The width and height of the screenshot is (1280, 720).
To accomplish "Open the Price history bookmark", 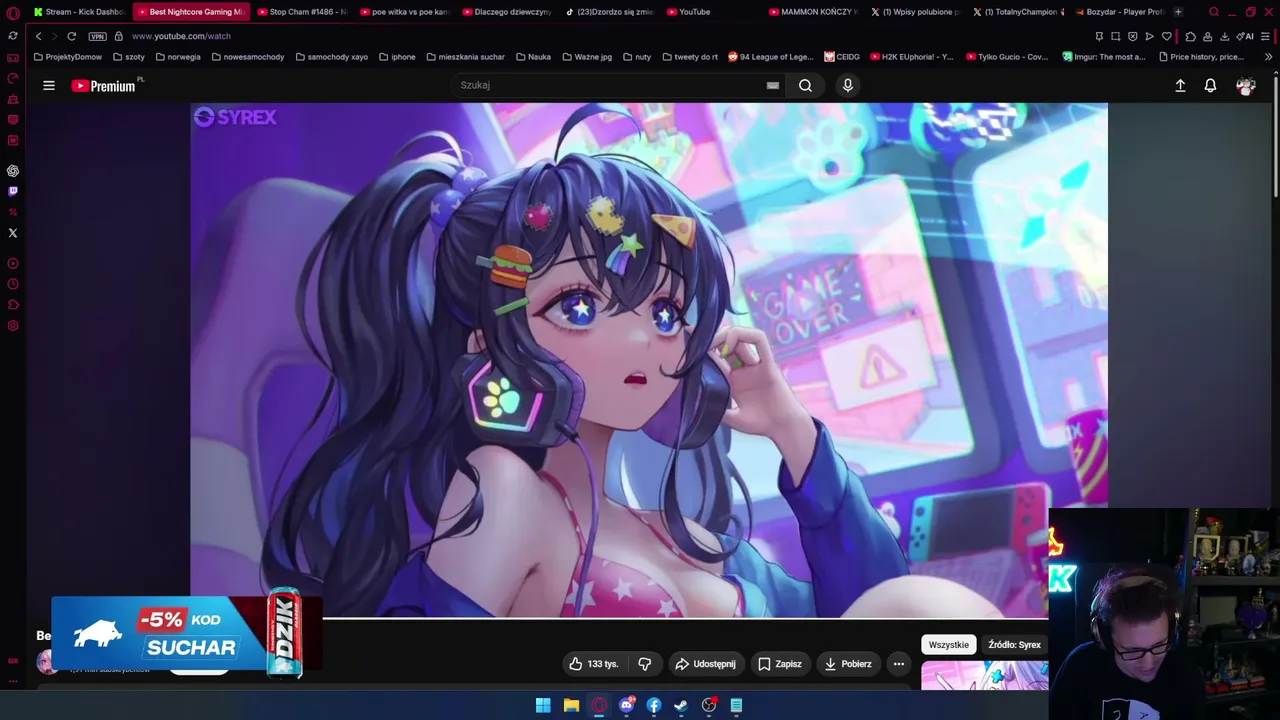I will pos(1200,57).
